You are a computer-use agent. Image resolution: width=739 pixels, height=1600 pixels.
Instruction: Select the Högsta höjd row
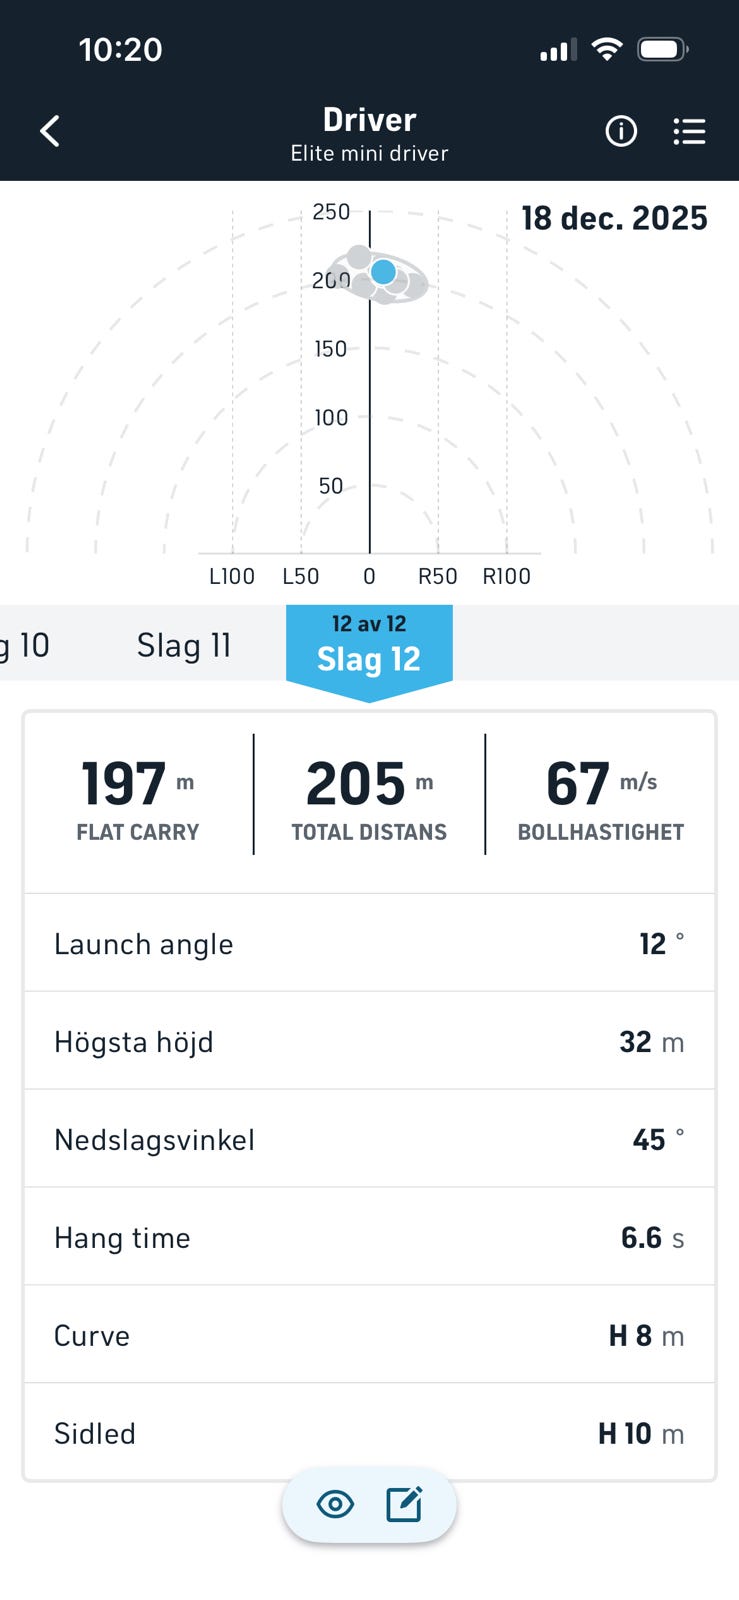(369, 1041)
